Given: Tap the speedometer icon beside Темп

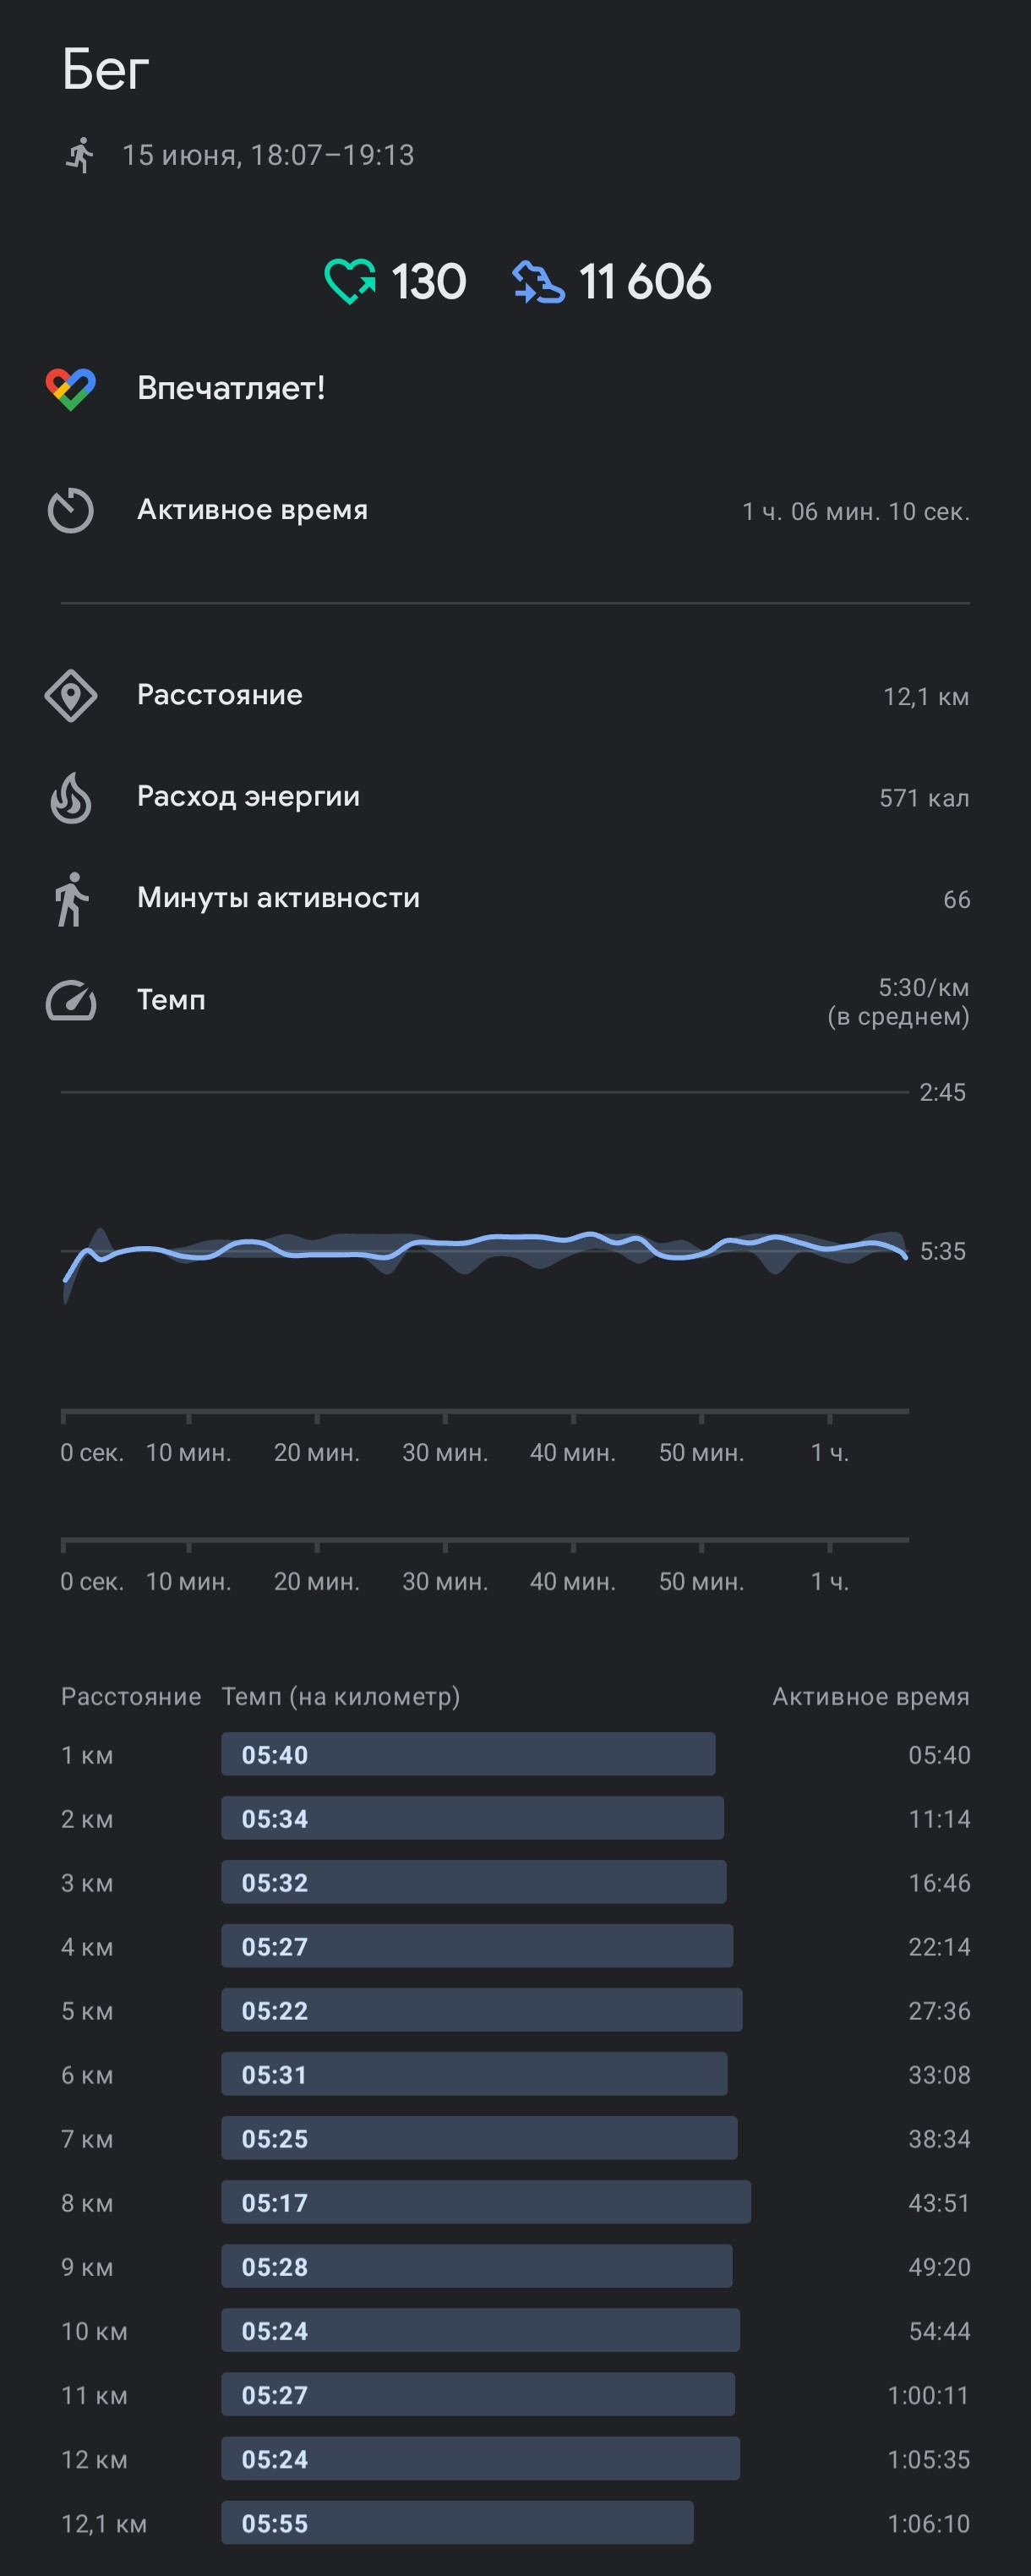Looking at the screenshot, I should click(71, 1001).
